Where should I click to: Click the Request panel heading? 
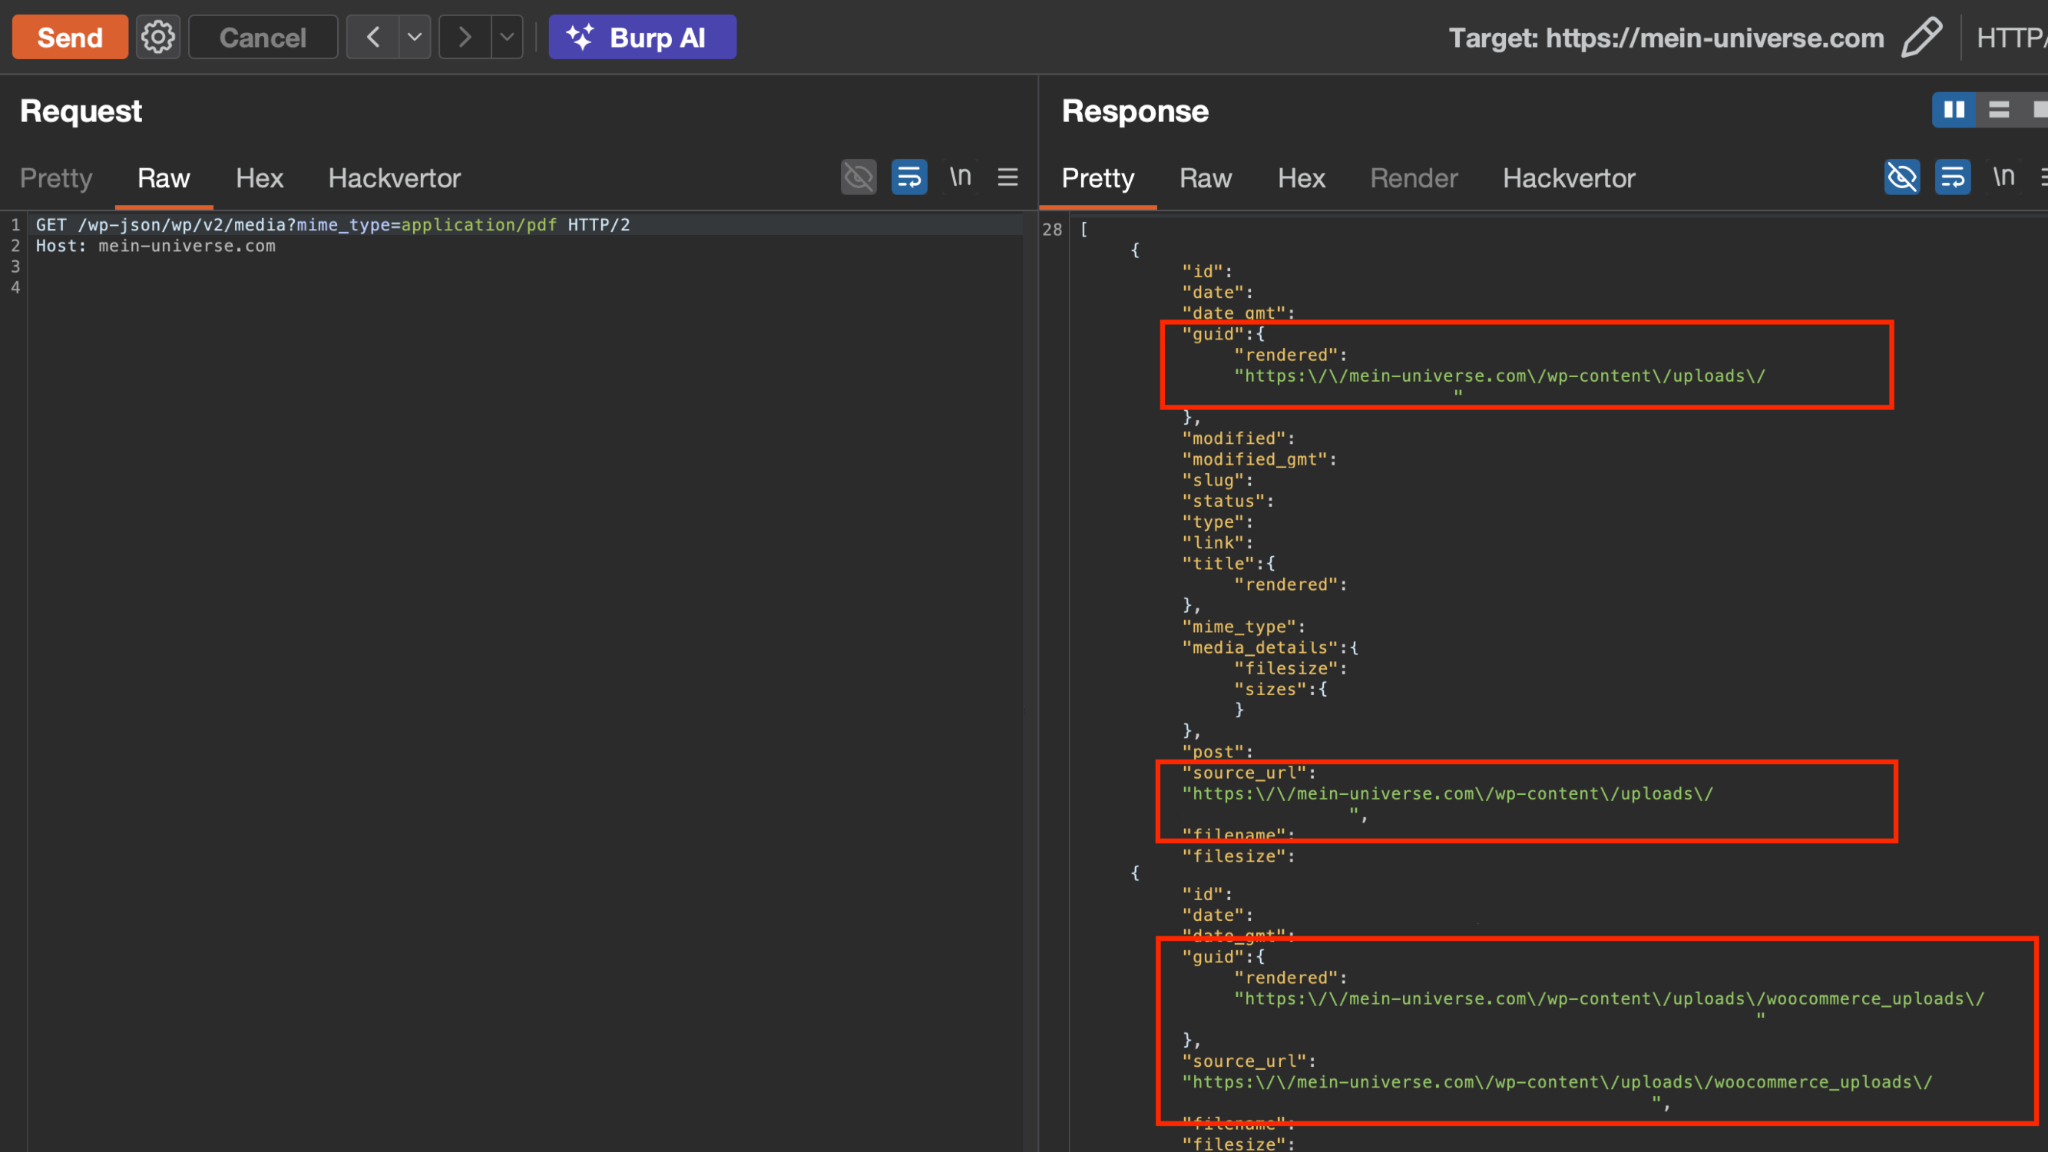(x=81, y=110)
